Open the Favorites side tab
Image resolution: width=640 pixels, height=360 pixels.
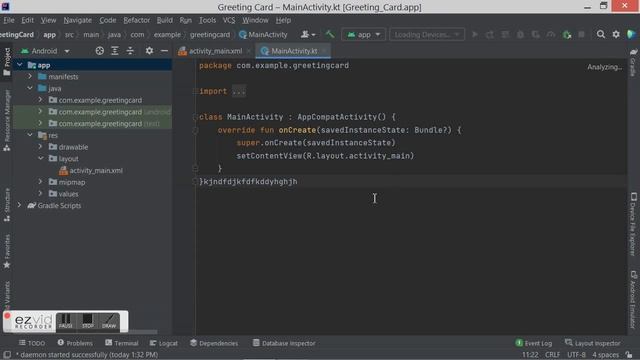[x=7, y=252]
